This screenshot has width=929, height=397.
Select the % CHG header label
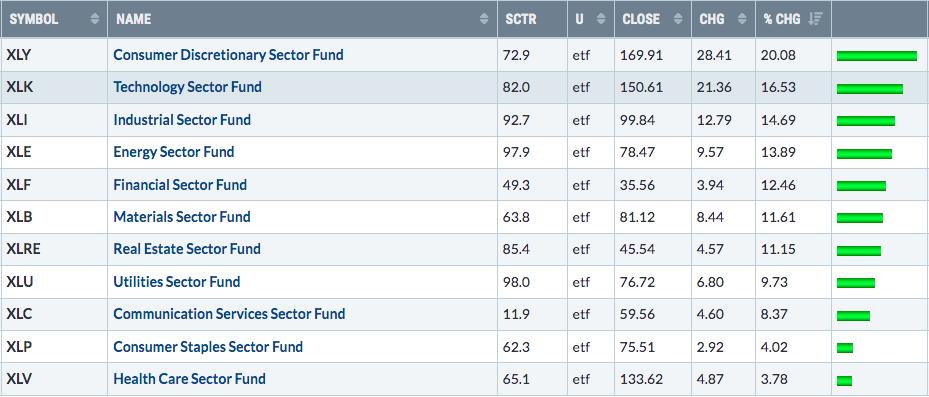[x=783, y=19]
